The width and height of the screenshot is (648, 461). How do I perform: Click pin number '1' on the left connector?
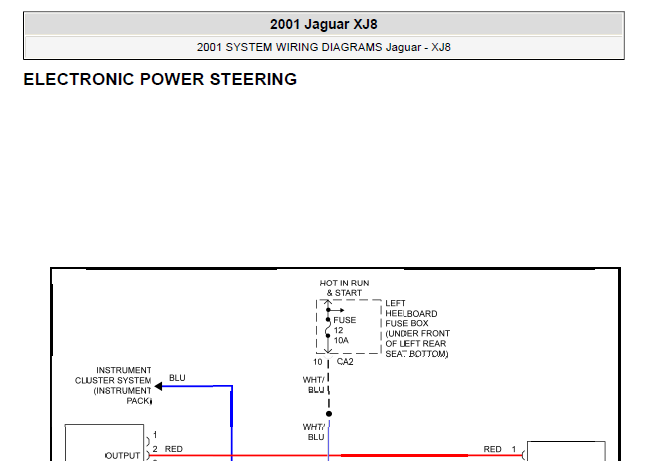coord(155,435)
